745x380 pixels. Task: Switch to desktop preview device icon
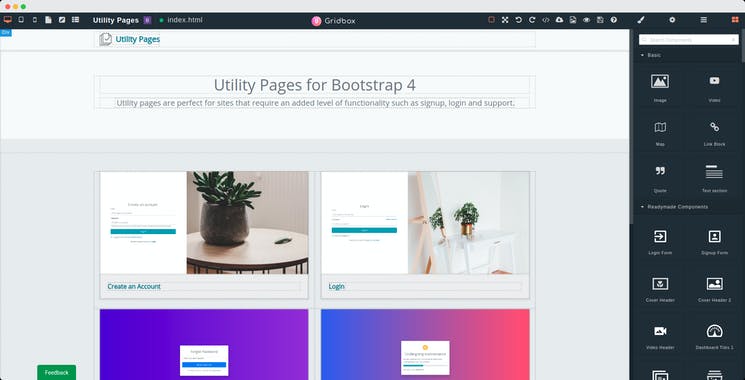(x=7, y=20)
